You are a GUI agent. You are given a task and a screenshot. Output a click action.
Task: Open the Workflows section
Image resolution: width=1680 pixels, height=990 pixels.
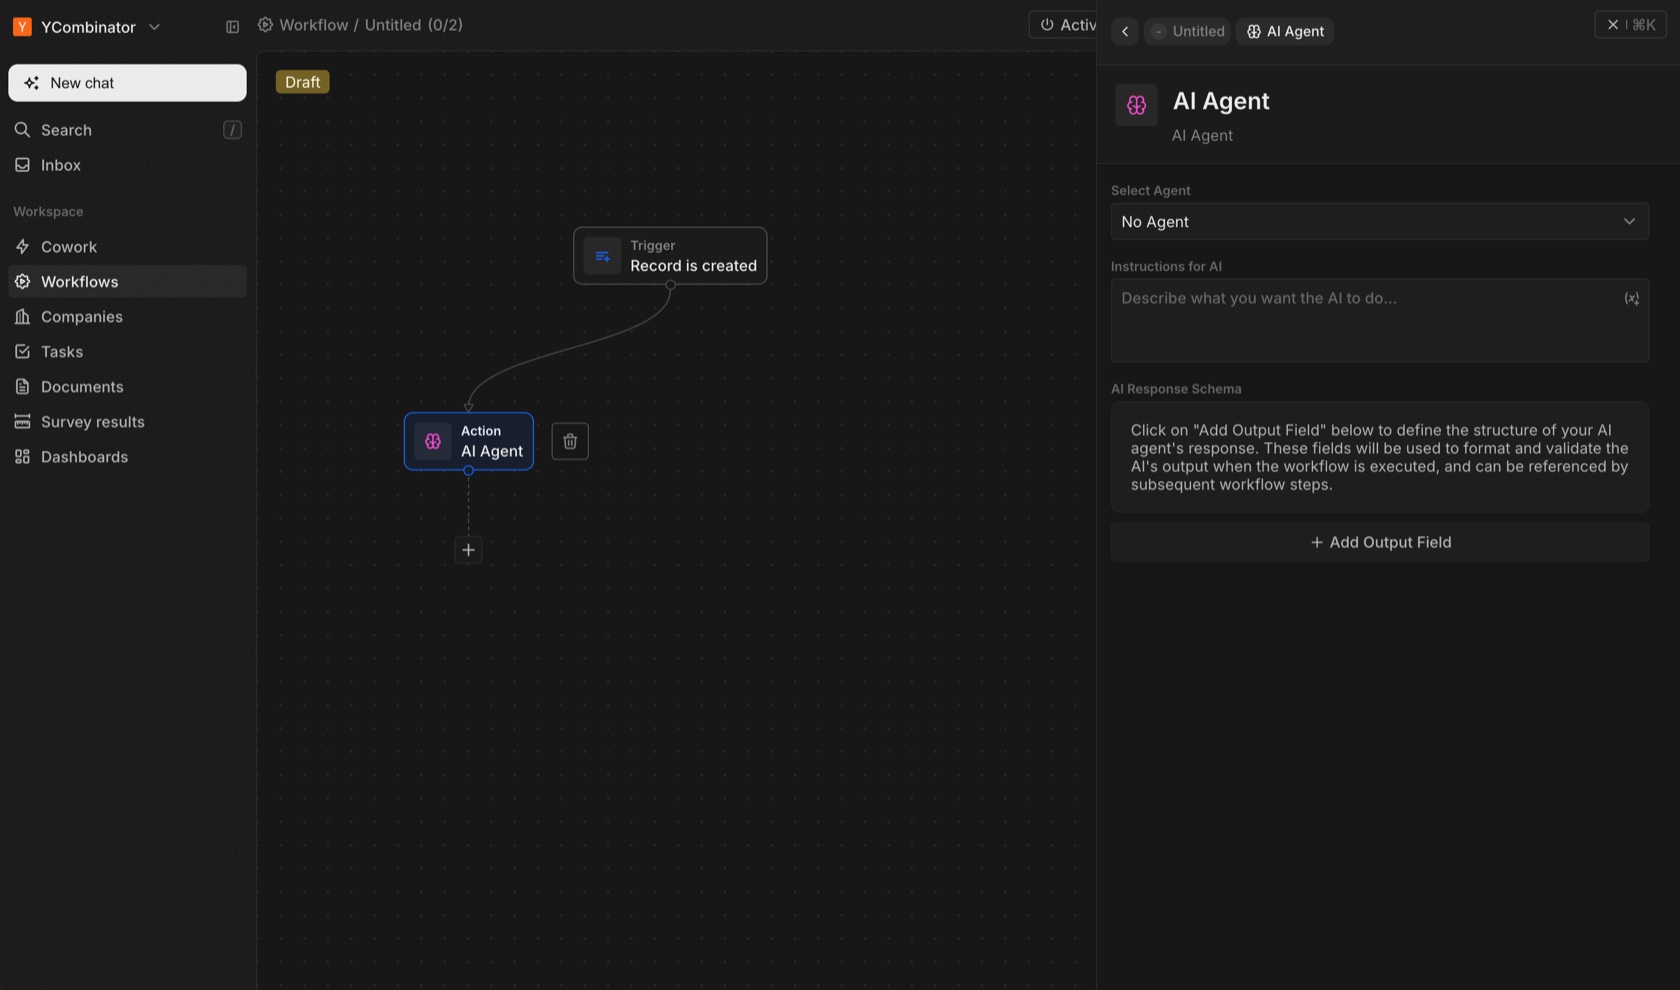click(127, 282)
